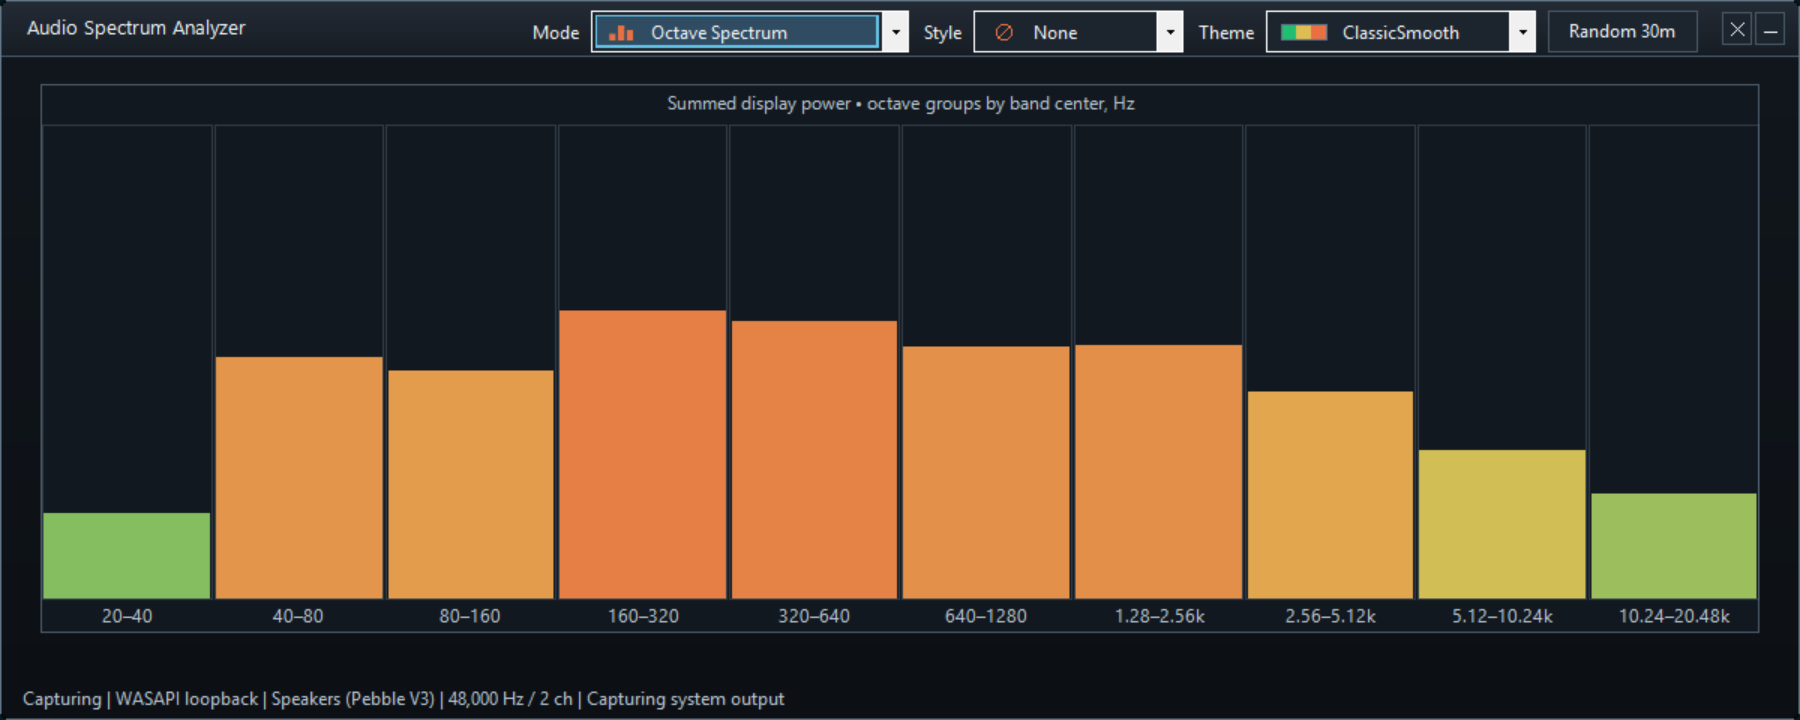This screenshot has height=720, width=1800.
Task: Click the 10.24–20.48k green bar
Action: click(1674, 546)
